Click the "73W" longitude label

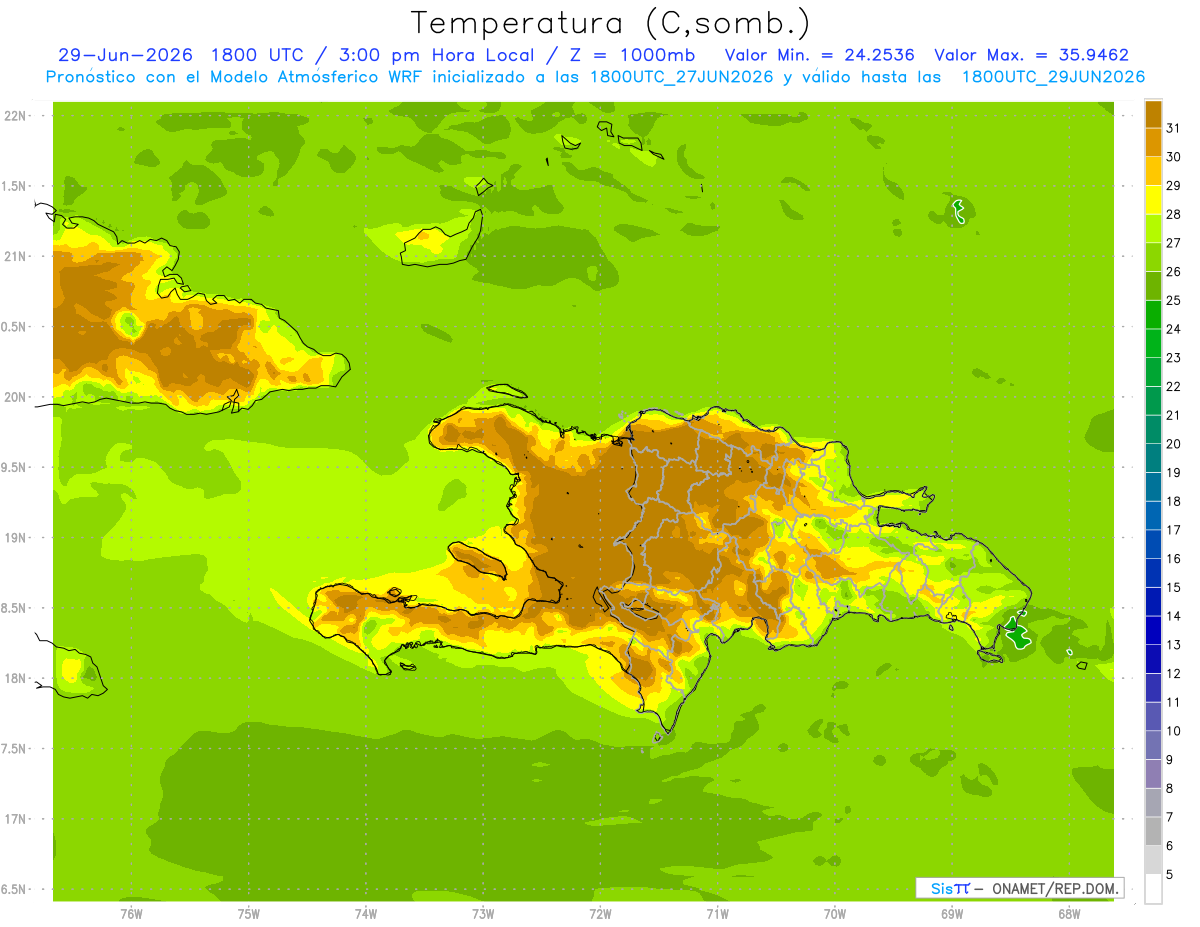(483, 913)
